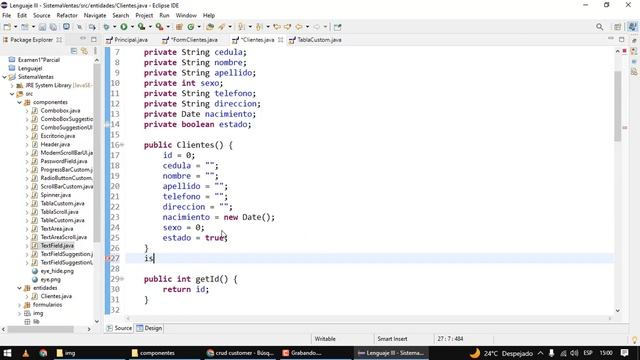Switch to the TablaCustom.java tab
The height and width of the screenshot is (360, 640).
click(x=315, y=40)
